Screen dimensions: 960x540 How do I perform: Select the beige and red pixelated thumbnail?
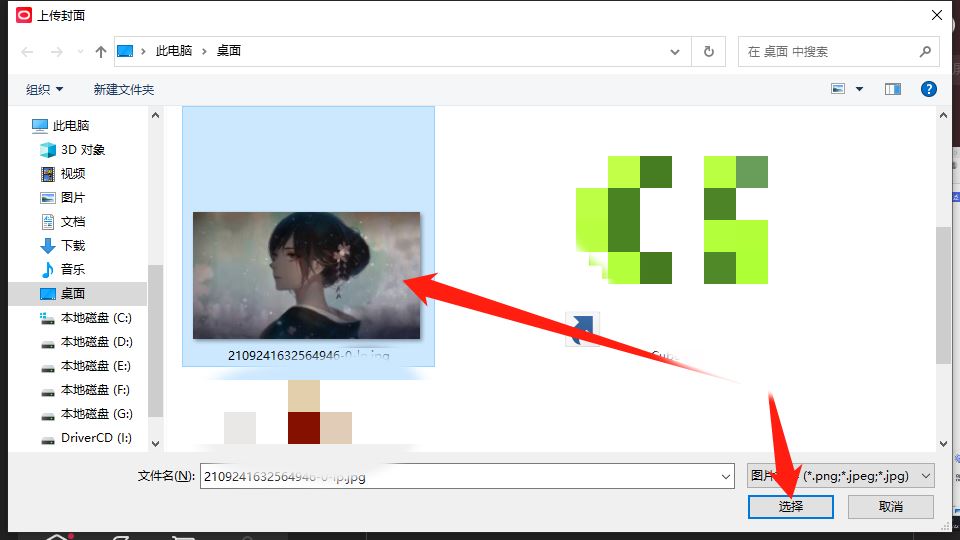coord(288,412)
